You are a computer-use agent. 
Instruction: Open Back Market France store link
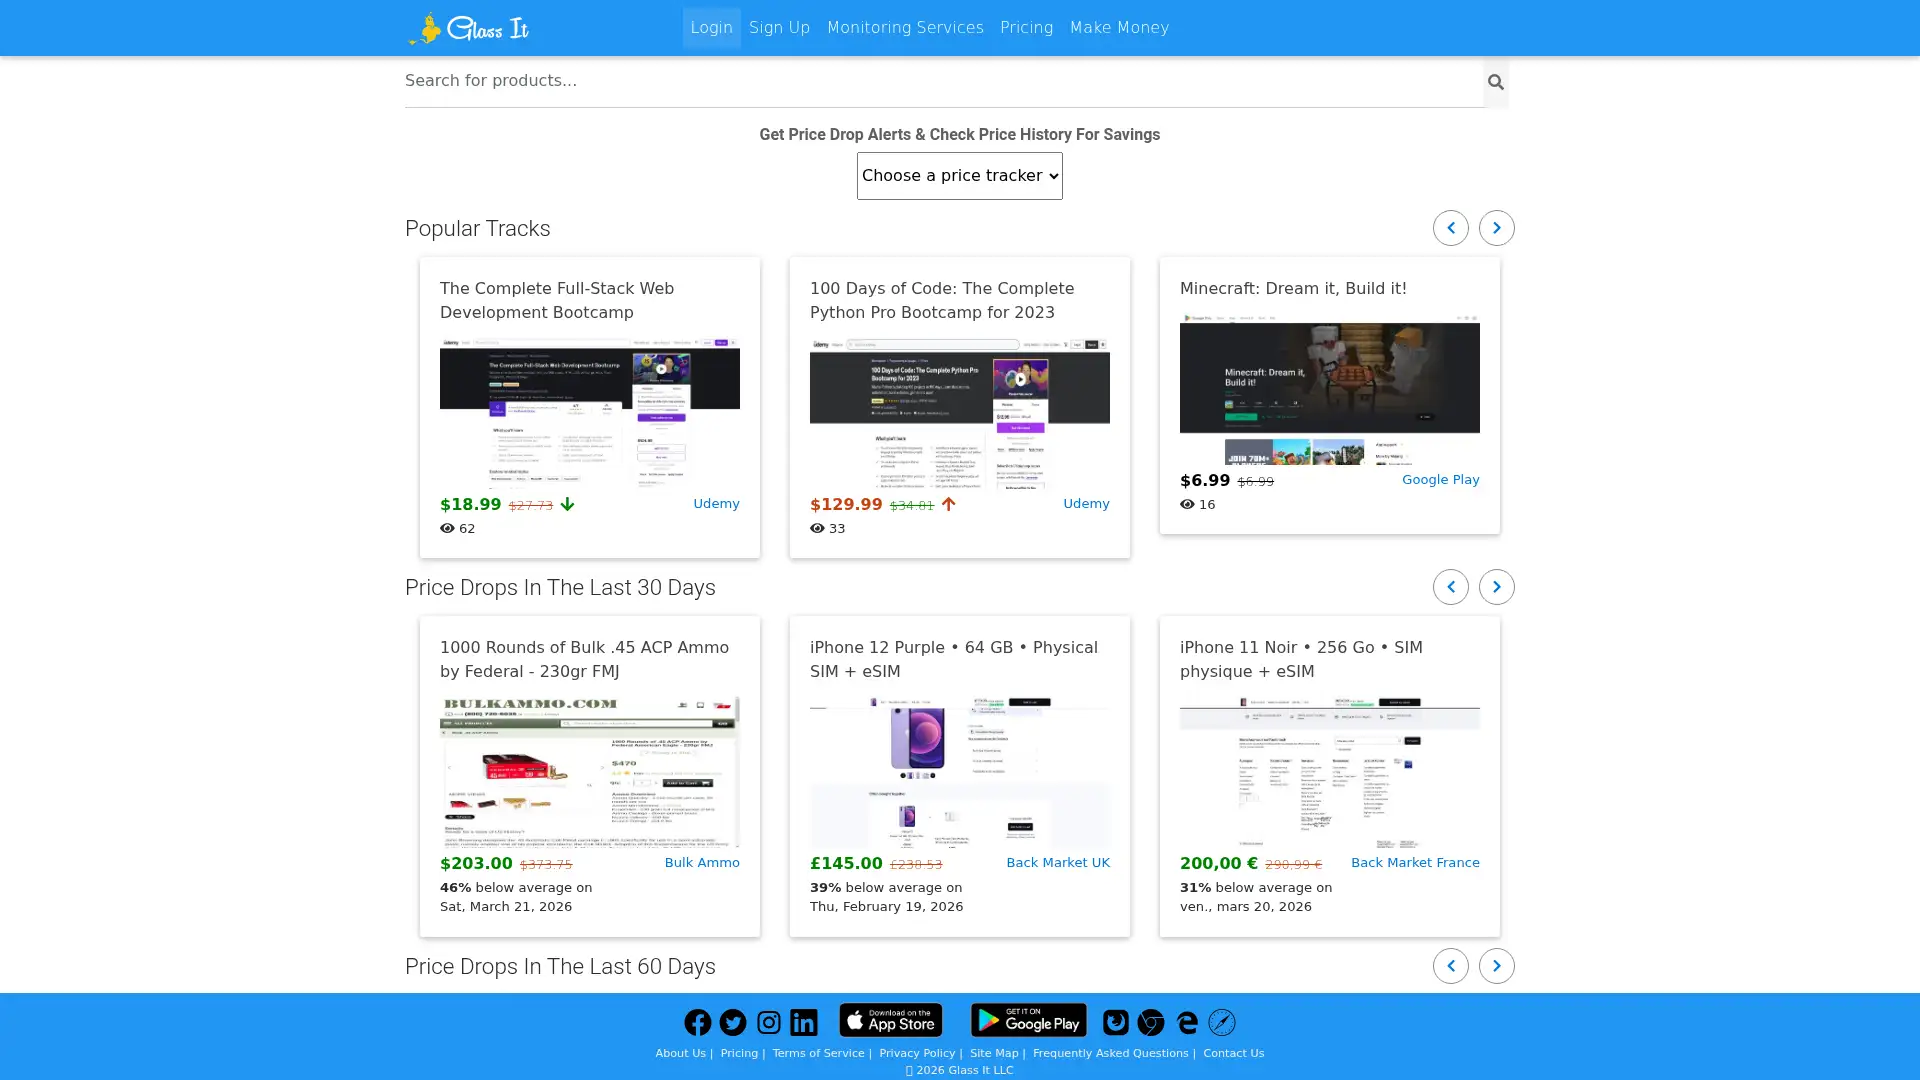[x=1415, y=863]
